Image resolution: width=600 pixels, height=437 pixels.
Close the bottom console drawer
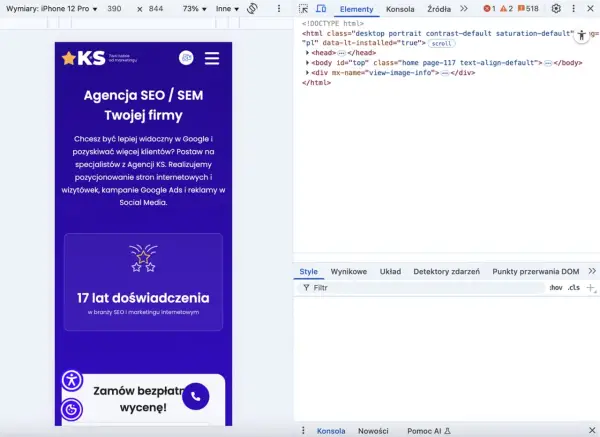pos(592,430)
